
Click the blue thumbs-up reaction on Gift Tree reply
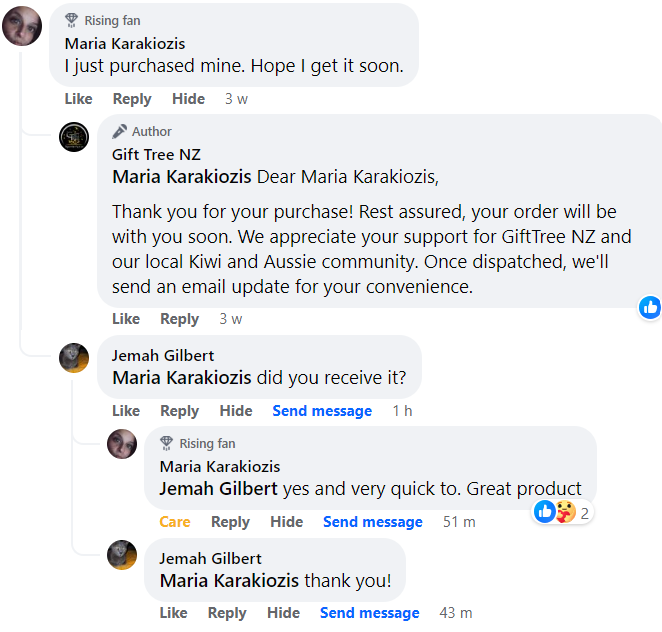tap(650, 307)
